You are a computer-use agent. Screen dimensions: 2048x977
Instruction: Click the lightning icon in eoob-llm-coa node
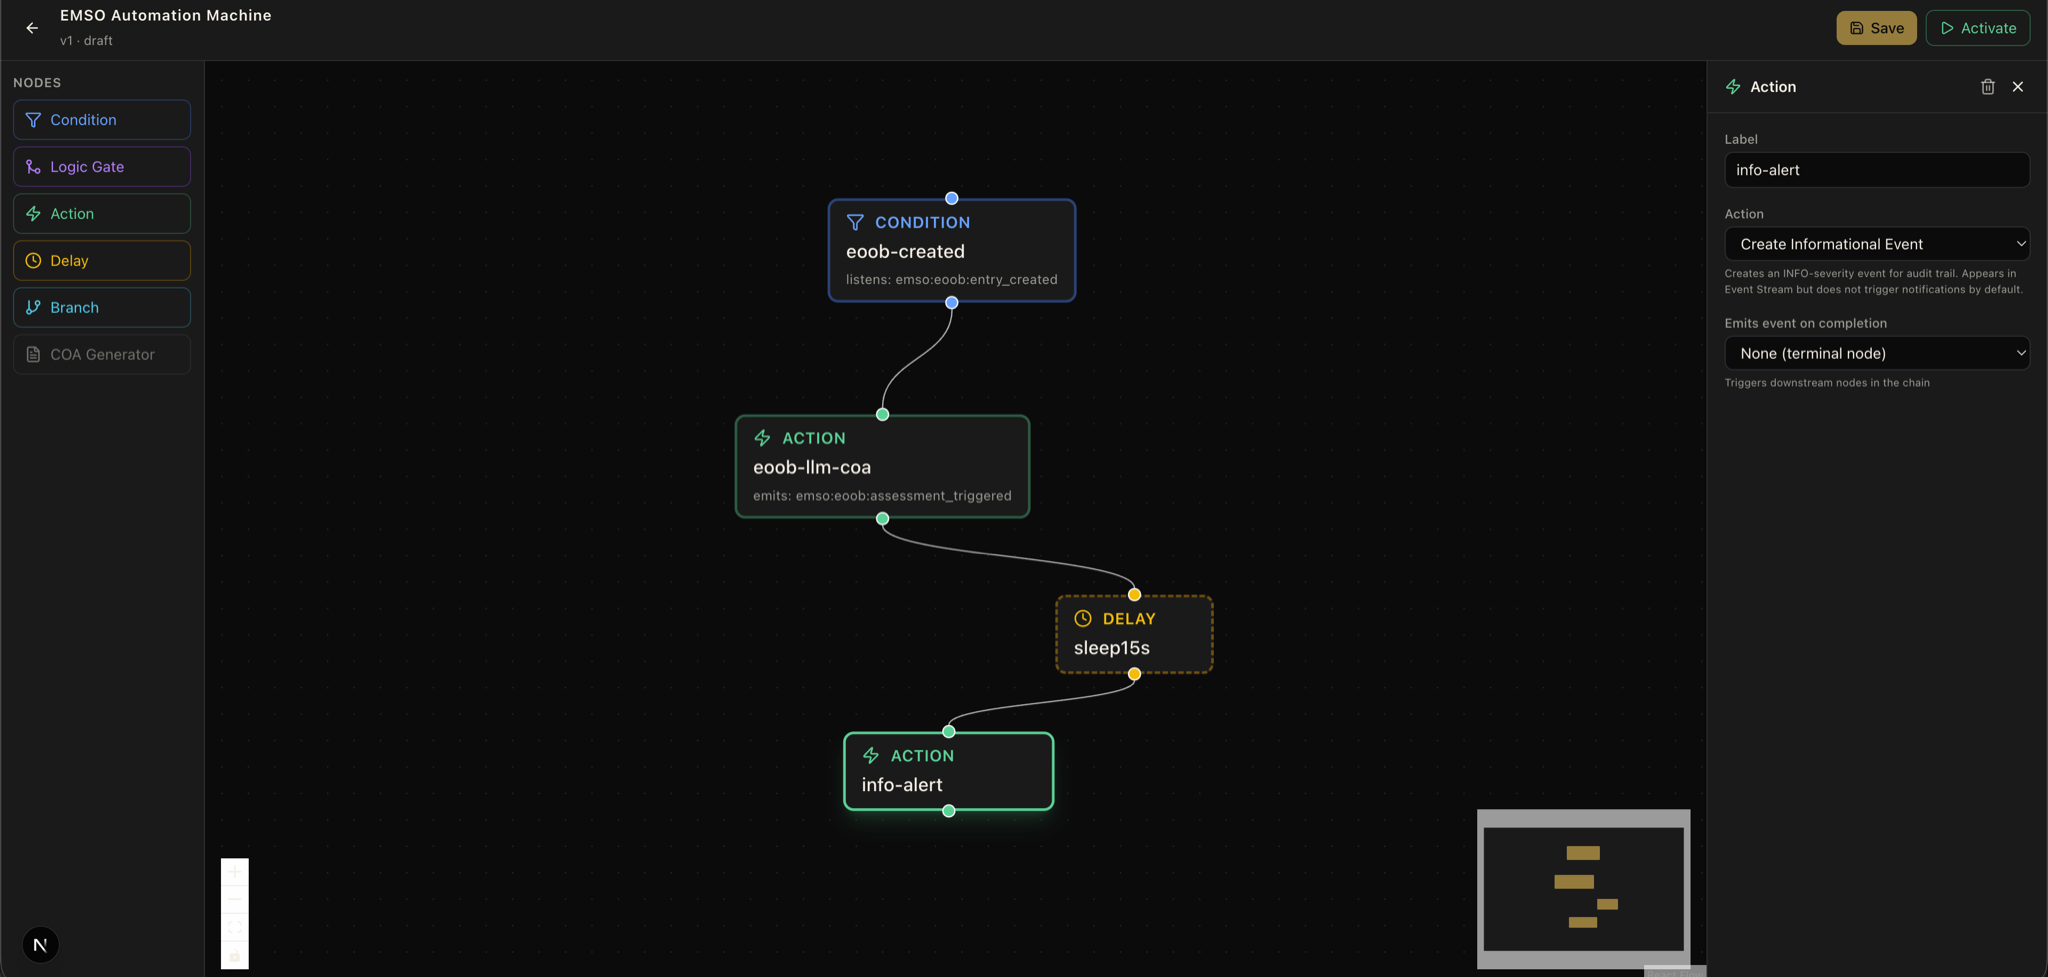762,438
